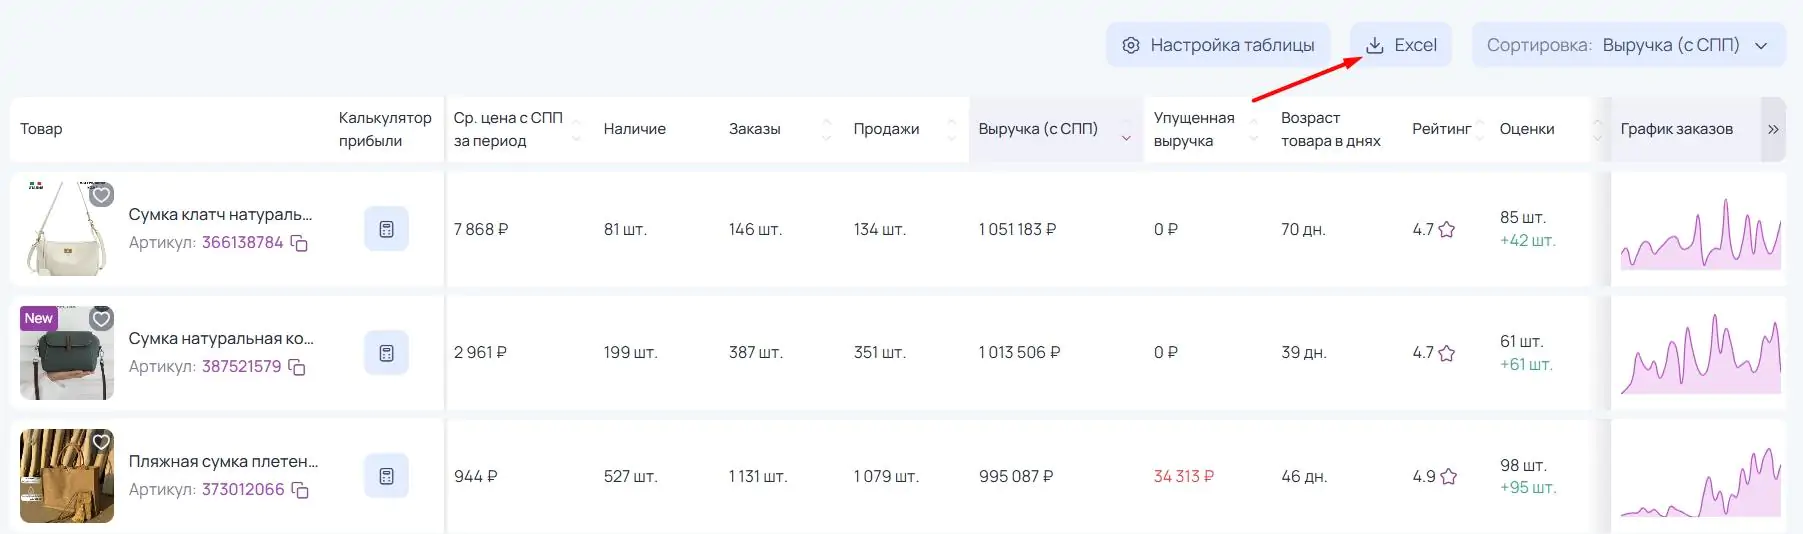
Task: Copy article number 387521579
Action: (x=297, y=367)
